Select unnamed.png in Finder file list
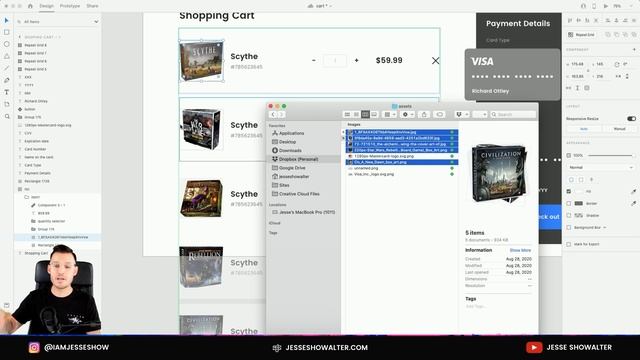This screenshot has height=360, width=640. [x=366, y=168]
